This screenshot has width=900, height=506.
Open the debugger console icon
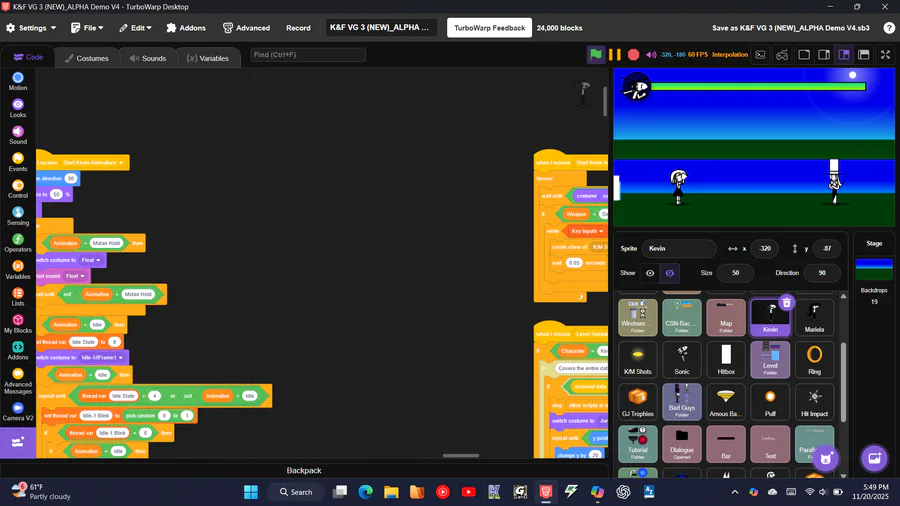click(761, 55)
